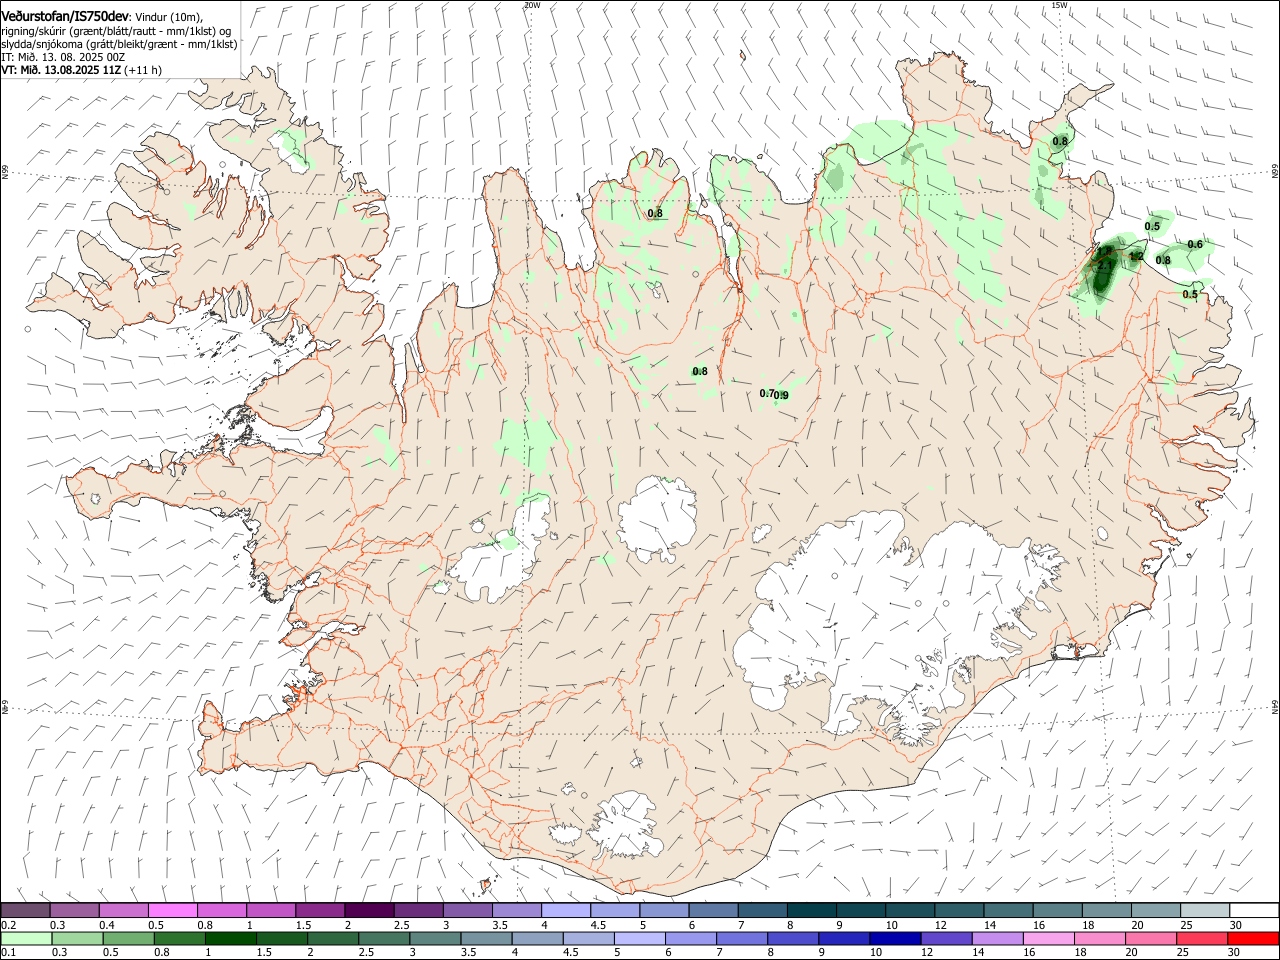Image resolution: width=1280 pixels, height=960 pixels.
Task: Select upper-row swatch between 14 and 16
Action: [1008, 910]
